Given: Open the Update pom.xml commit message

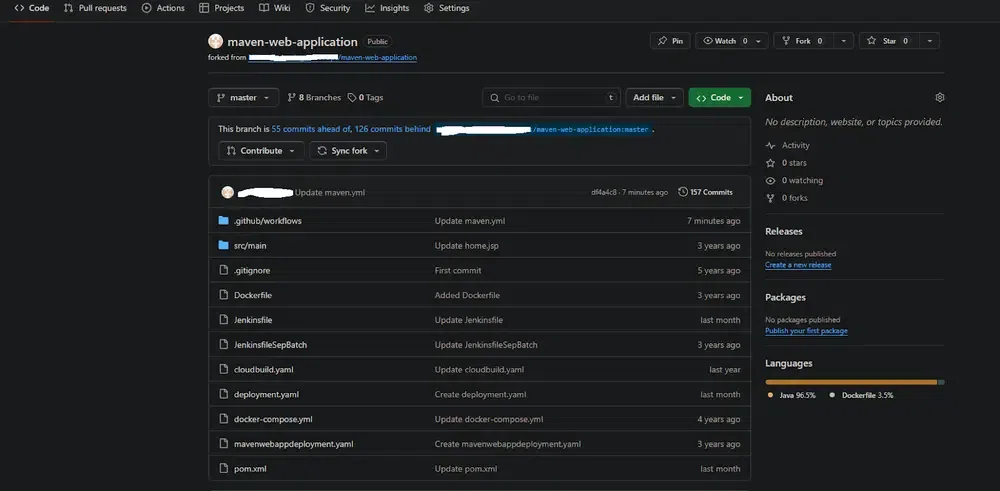Looking at the screenshot, I should click(466, 469).
